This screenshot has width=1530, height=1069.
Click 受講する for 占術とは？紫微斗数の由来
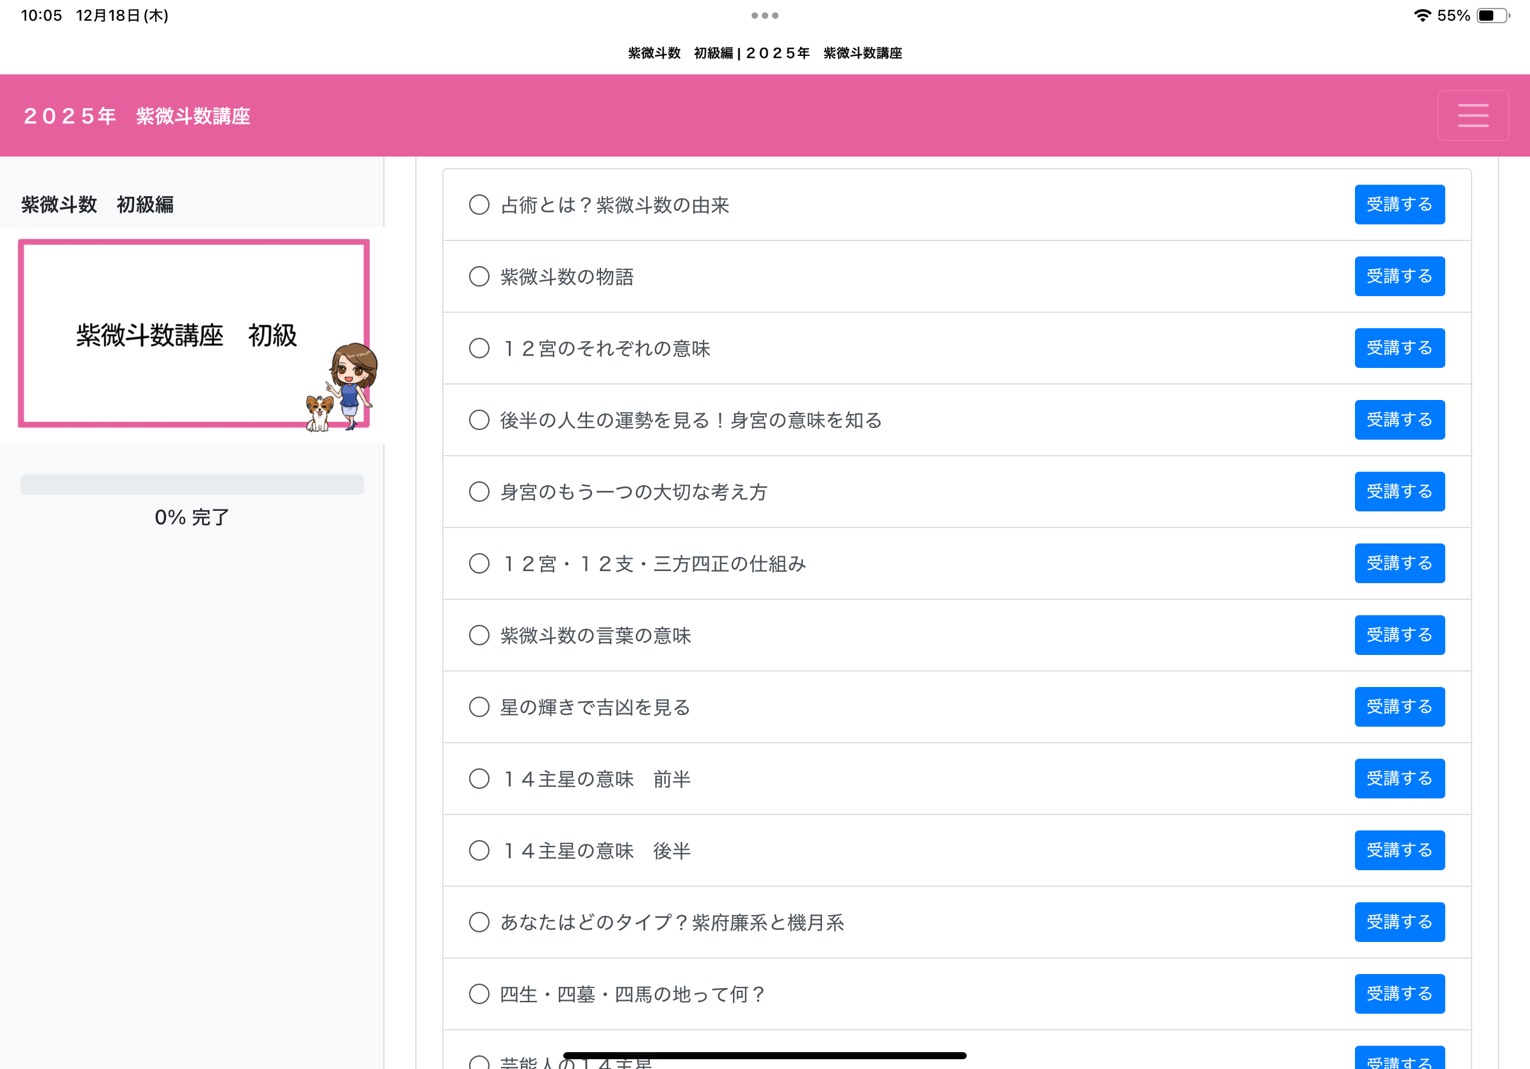click(x=1398, y=205)
